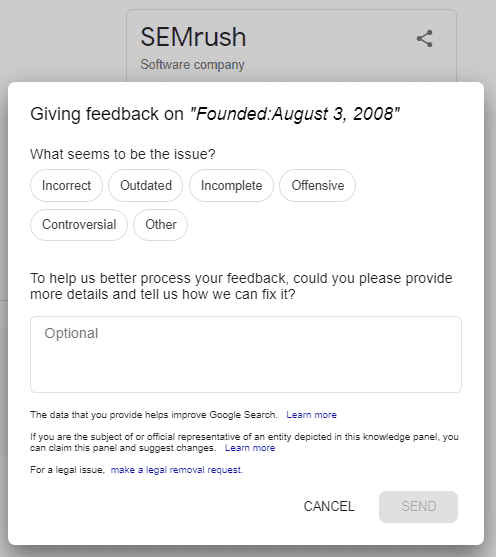Focus the Optional details text box
The height and width of the screenshot is (557, 496).
coord(246,355)
